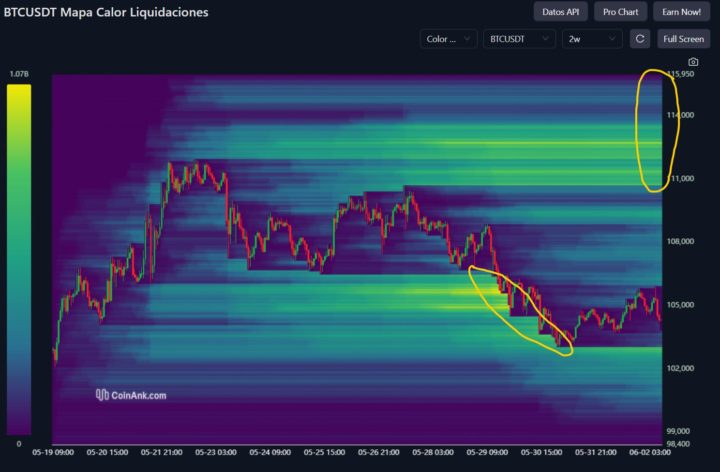Click the 05-19 09:00 time label
This screenshot has height=472, width=720.
pyautogui.click(x=53, y=453)
